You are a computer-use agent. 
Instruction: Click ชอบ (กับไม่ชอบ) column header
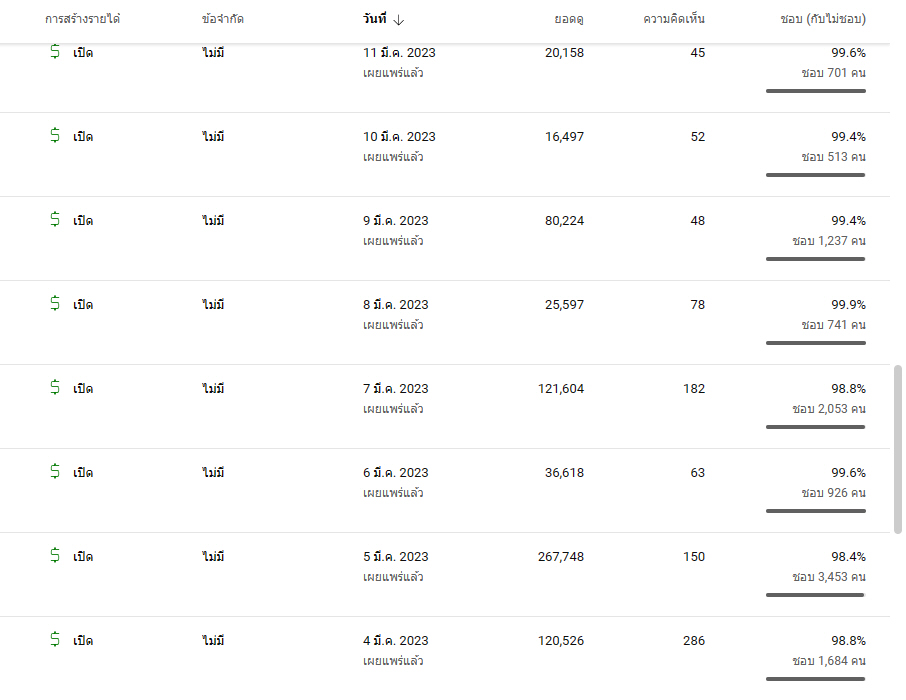pyautogui.click(x=823, y=18)
